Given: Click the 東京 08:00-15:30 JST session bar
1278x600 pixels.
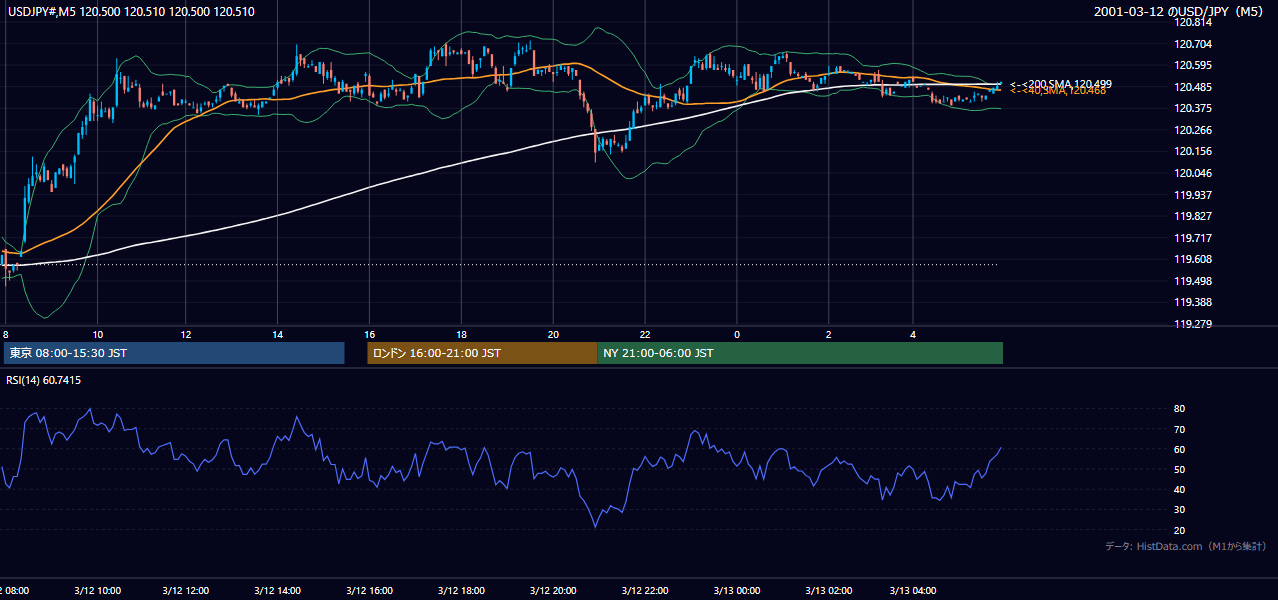Looking at the screenshot, I should tap(174, 353).
